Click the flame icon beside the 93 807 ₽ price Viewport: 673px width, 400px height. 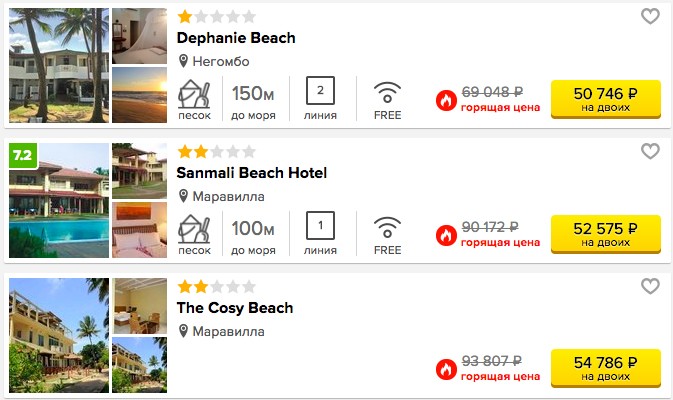tap(446, 370)
